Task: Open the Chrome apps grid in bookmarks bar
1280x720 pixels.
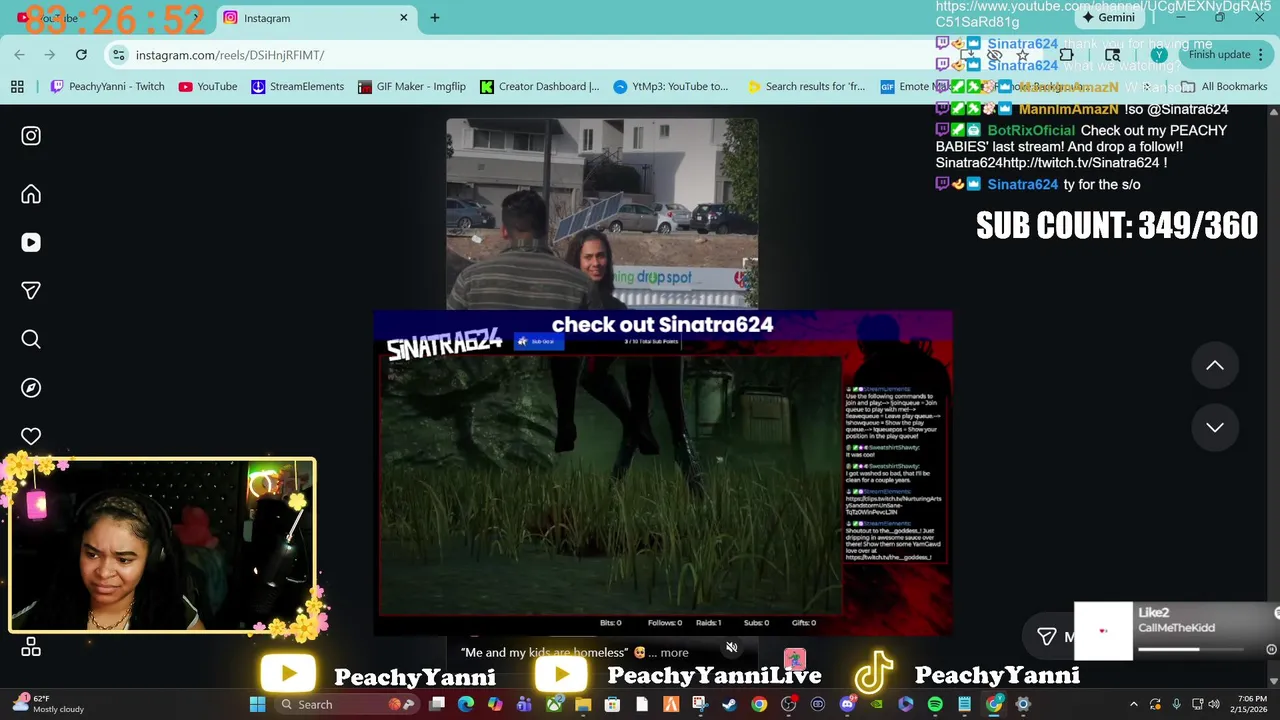Action: tap(17, 87)
